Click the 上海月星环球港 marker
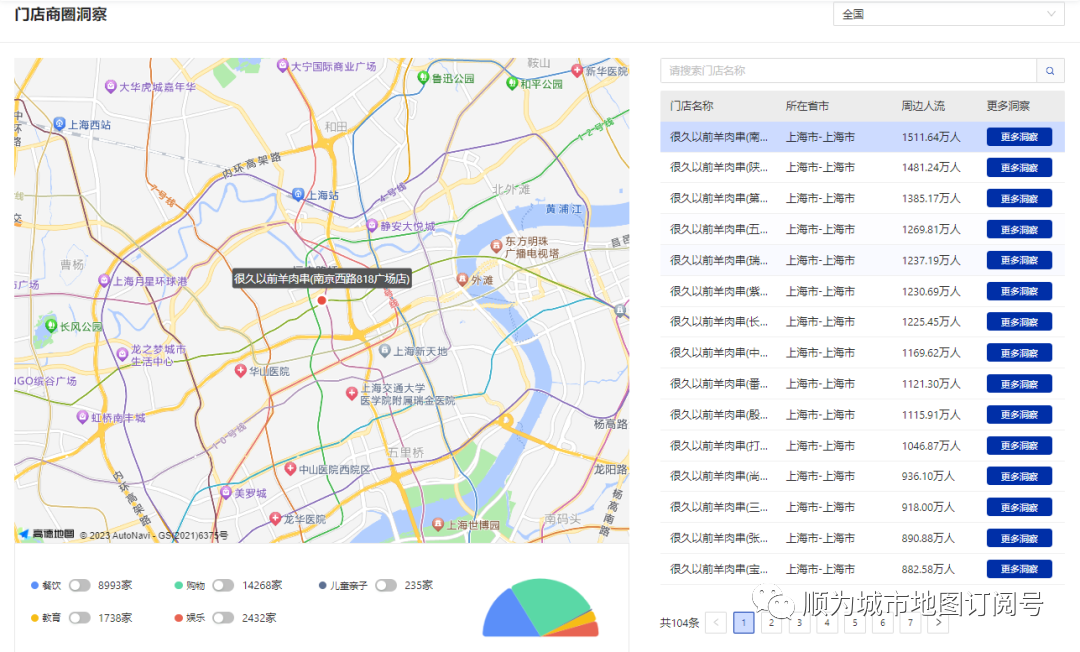Viewport: 1080px width, 652px height. (x=104, y=280)
